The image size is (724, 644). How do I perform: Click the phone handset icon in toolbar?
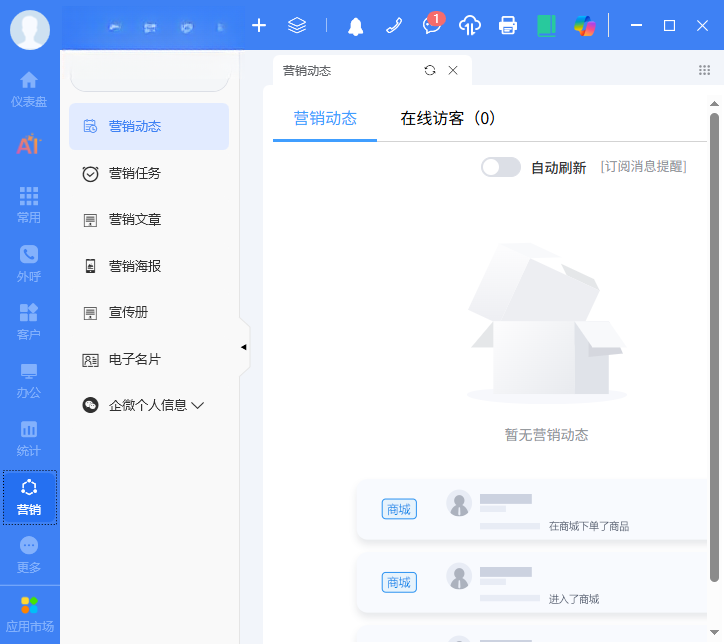394,25
